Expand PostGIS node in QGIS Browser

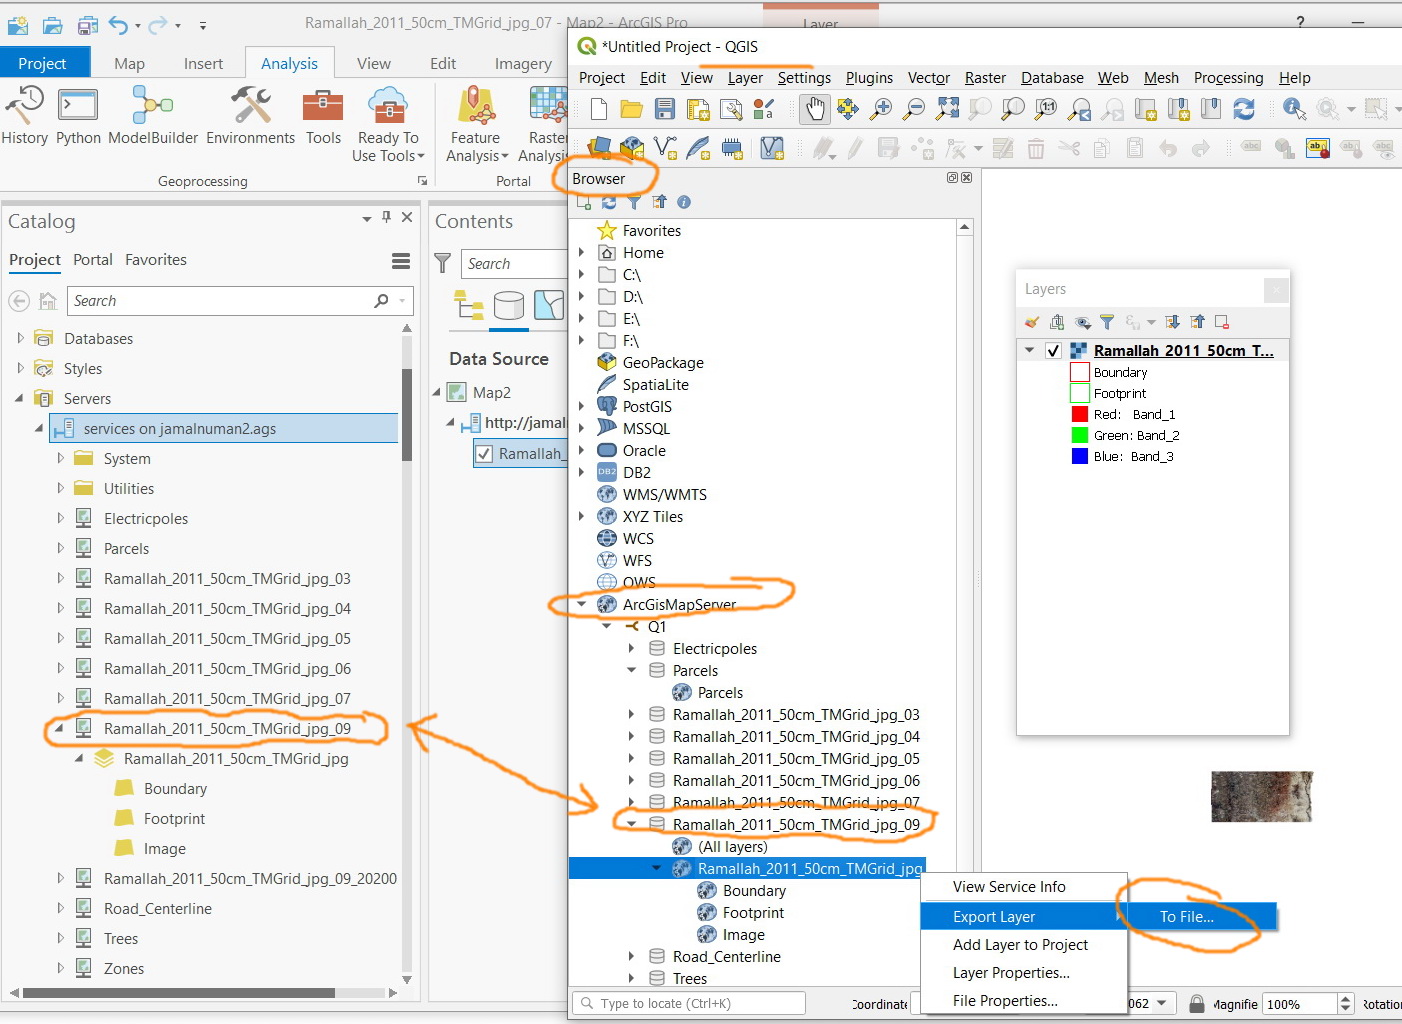[x=582, y=406]
